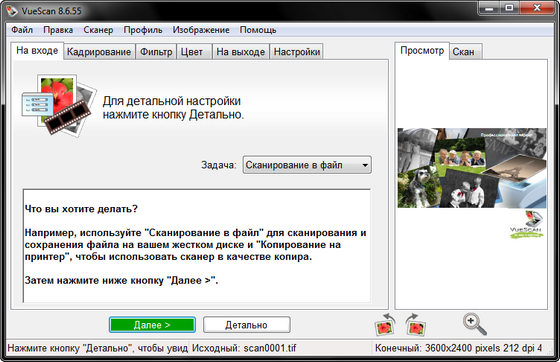This screenshot has height=362, width=560.
Task: Click the VueScan title bar application icon
Action: 11,11
